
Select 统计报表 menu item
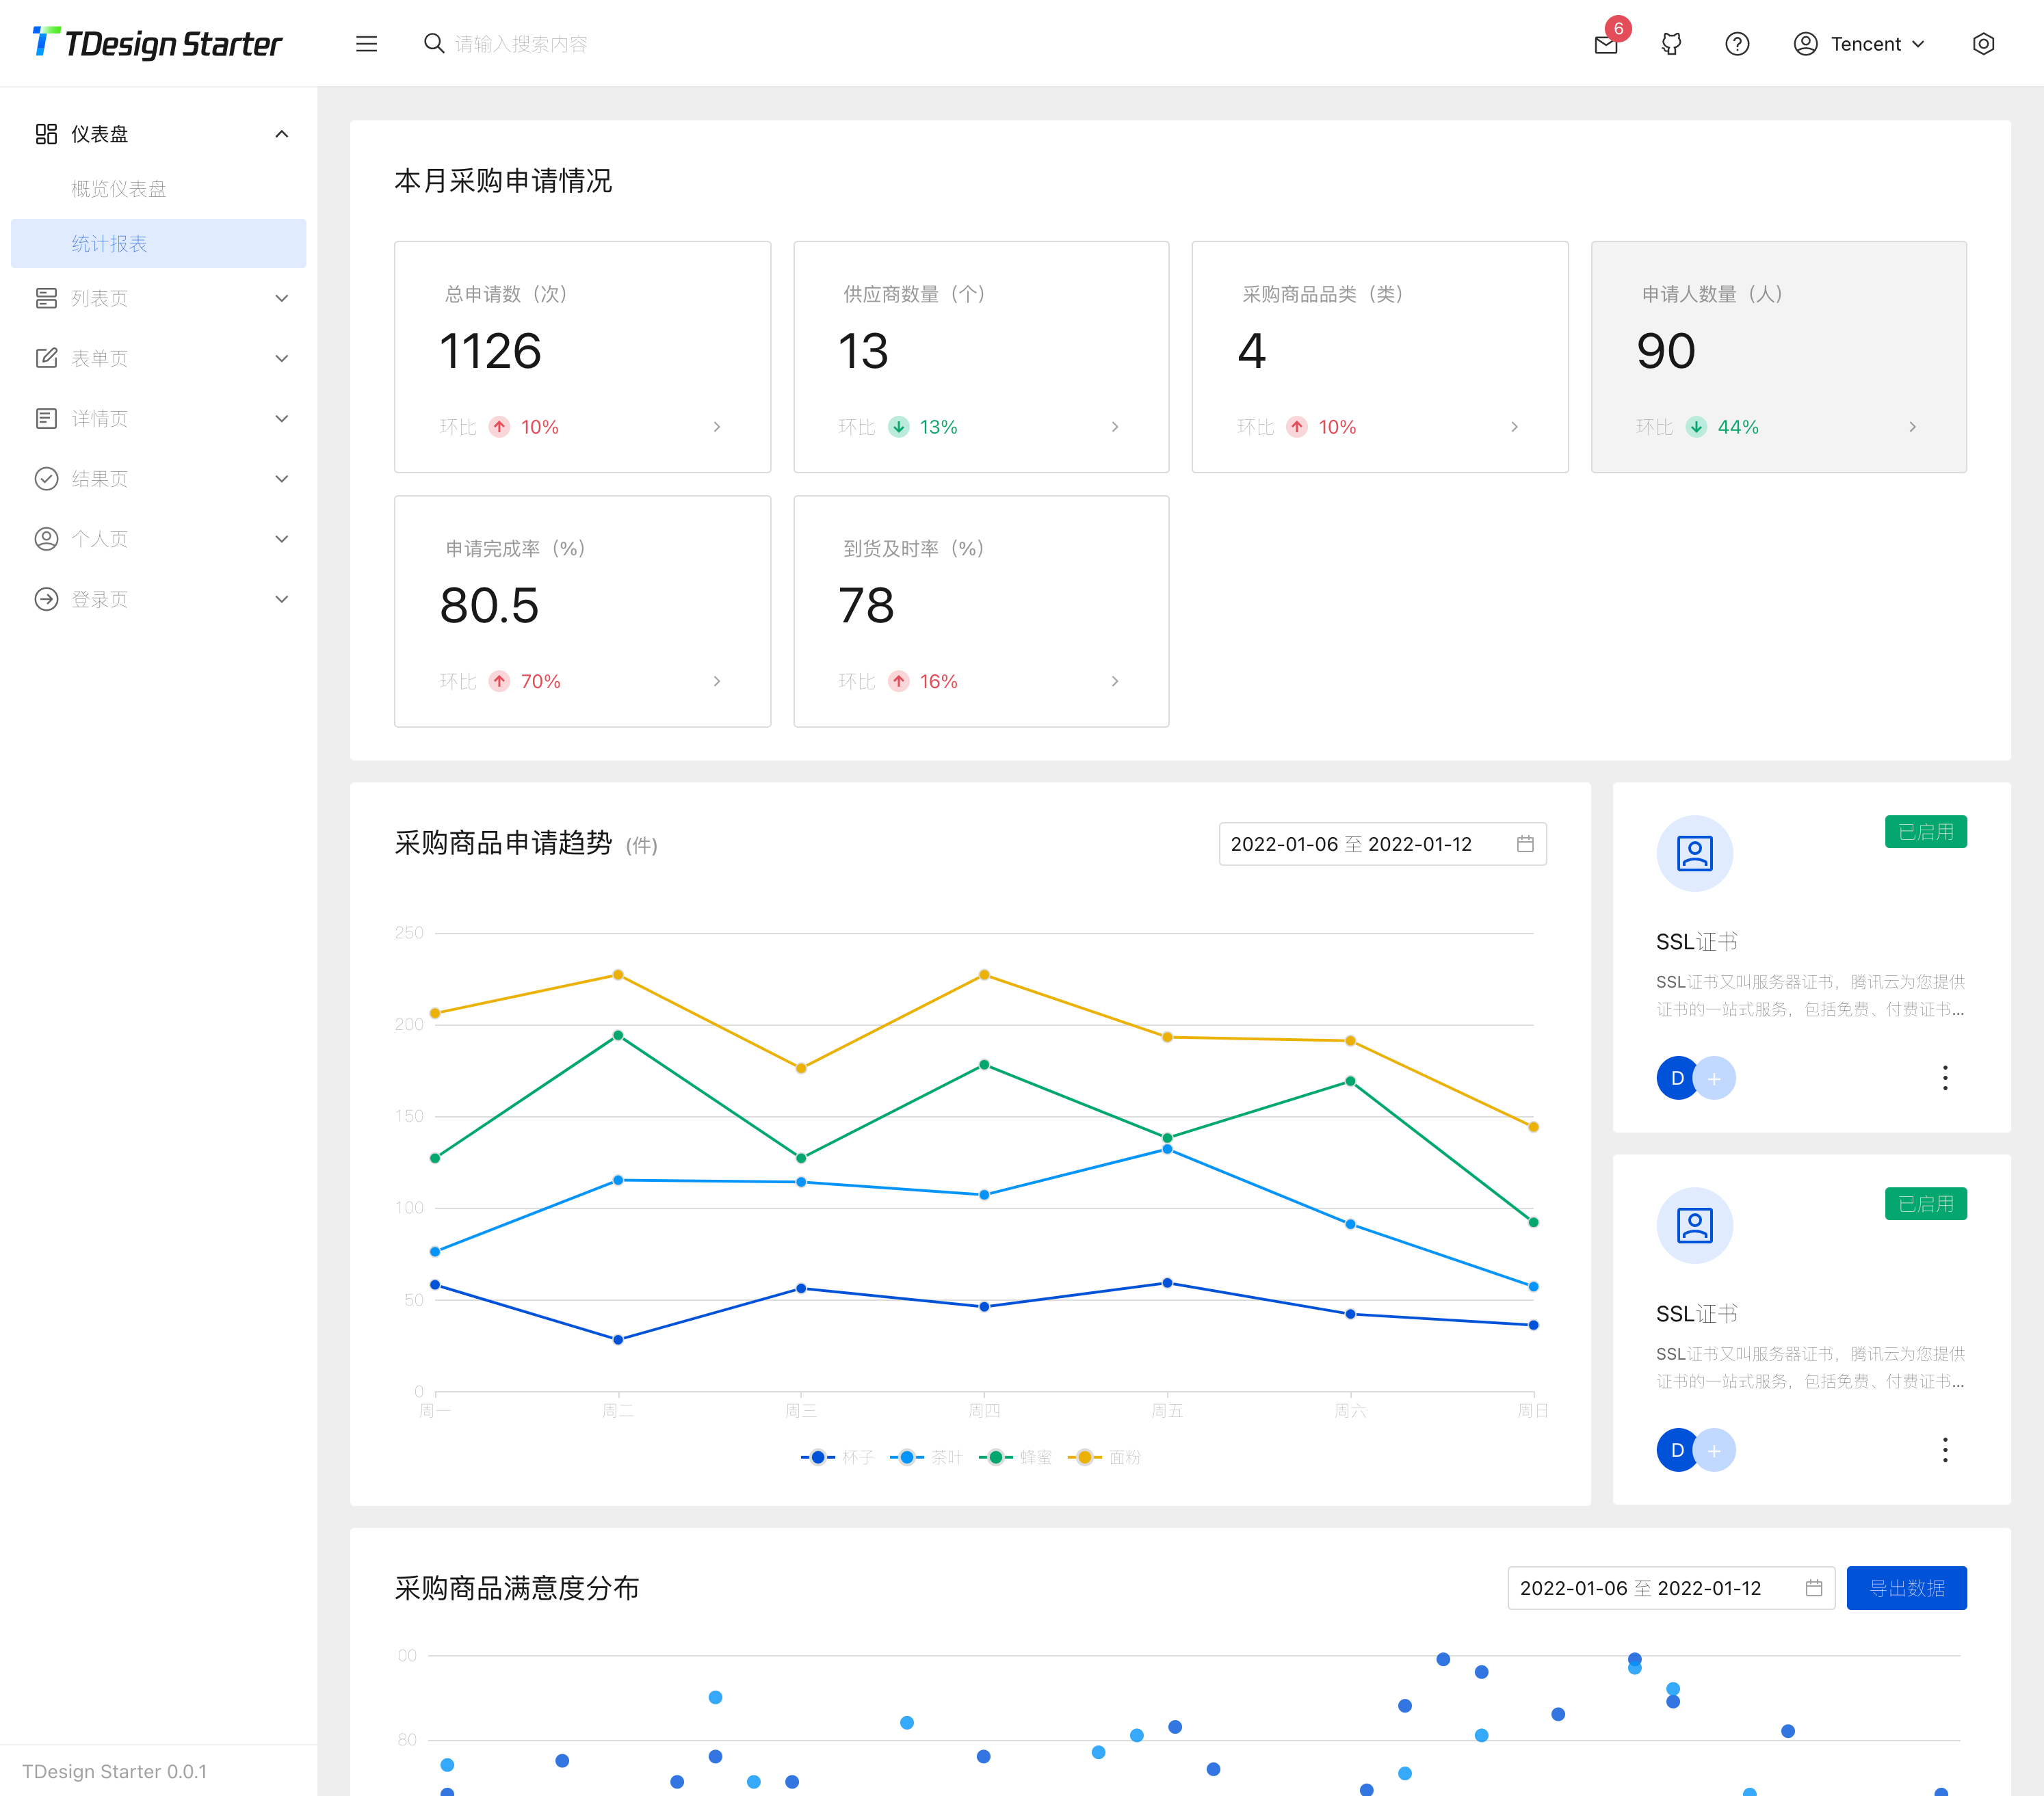click(159, 243)
